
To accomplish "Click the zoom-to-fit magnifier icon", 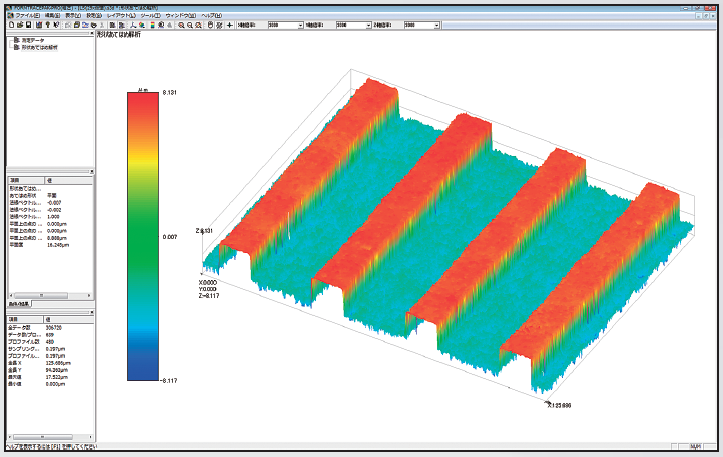I will point(198,25).
